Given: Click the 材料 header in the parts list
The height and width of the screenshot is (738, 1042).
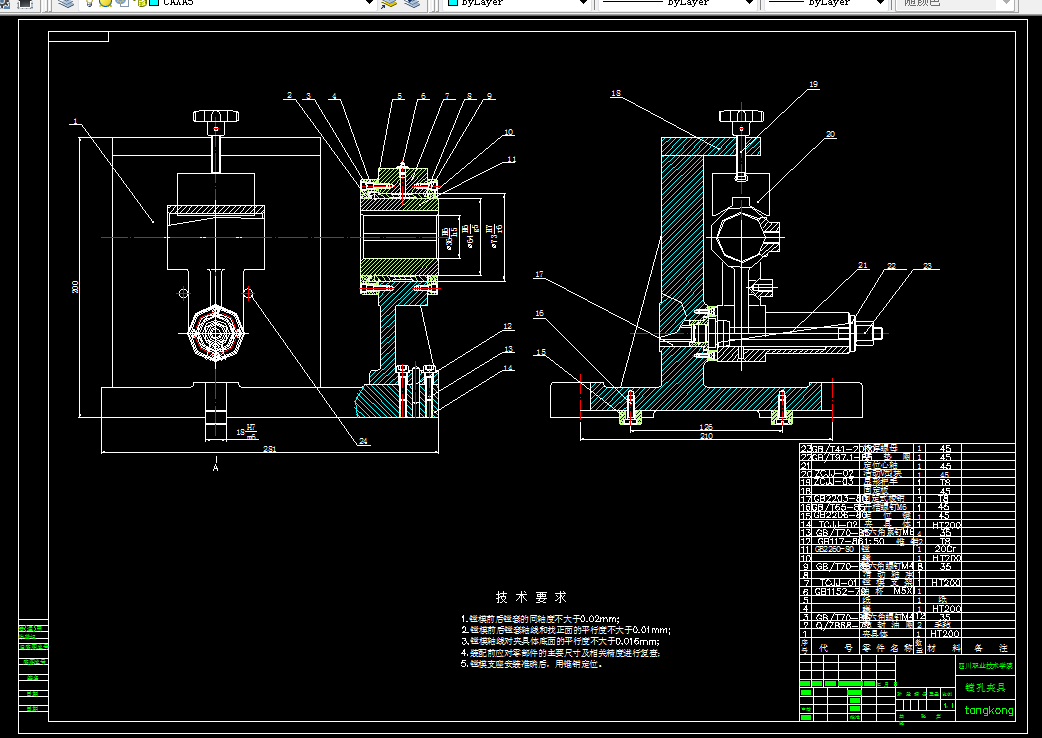Looking at the screenshot, I should click(946, 648).
